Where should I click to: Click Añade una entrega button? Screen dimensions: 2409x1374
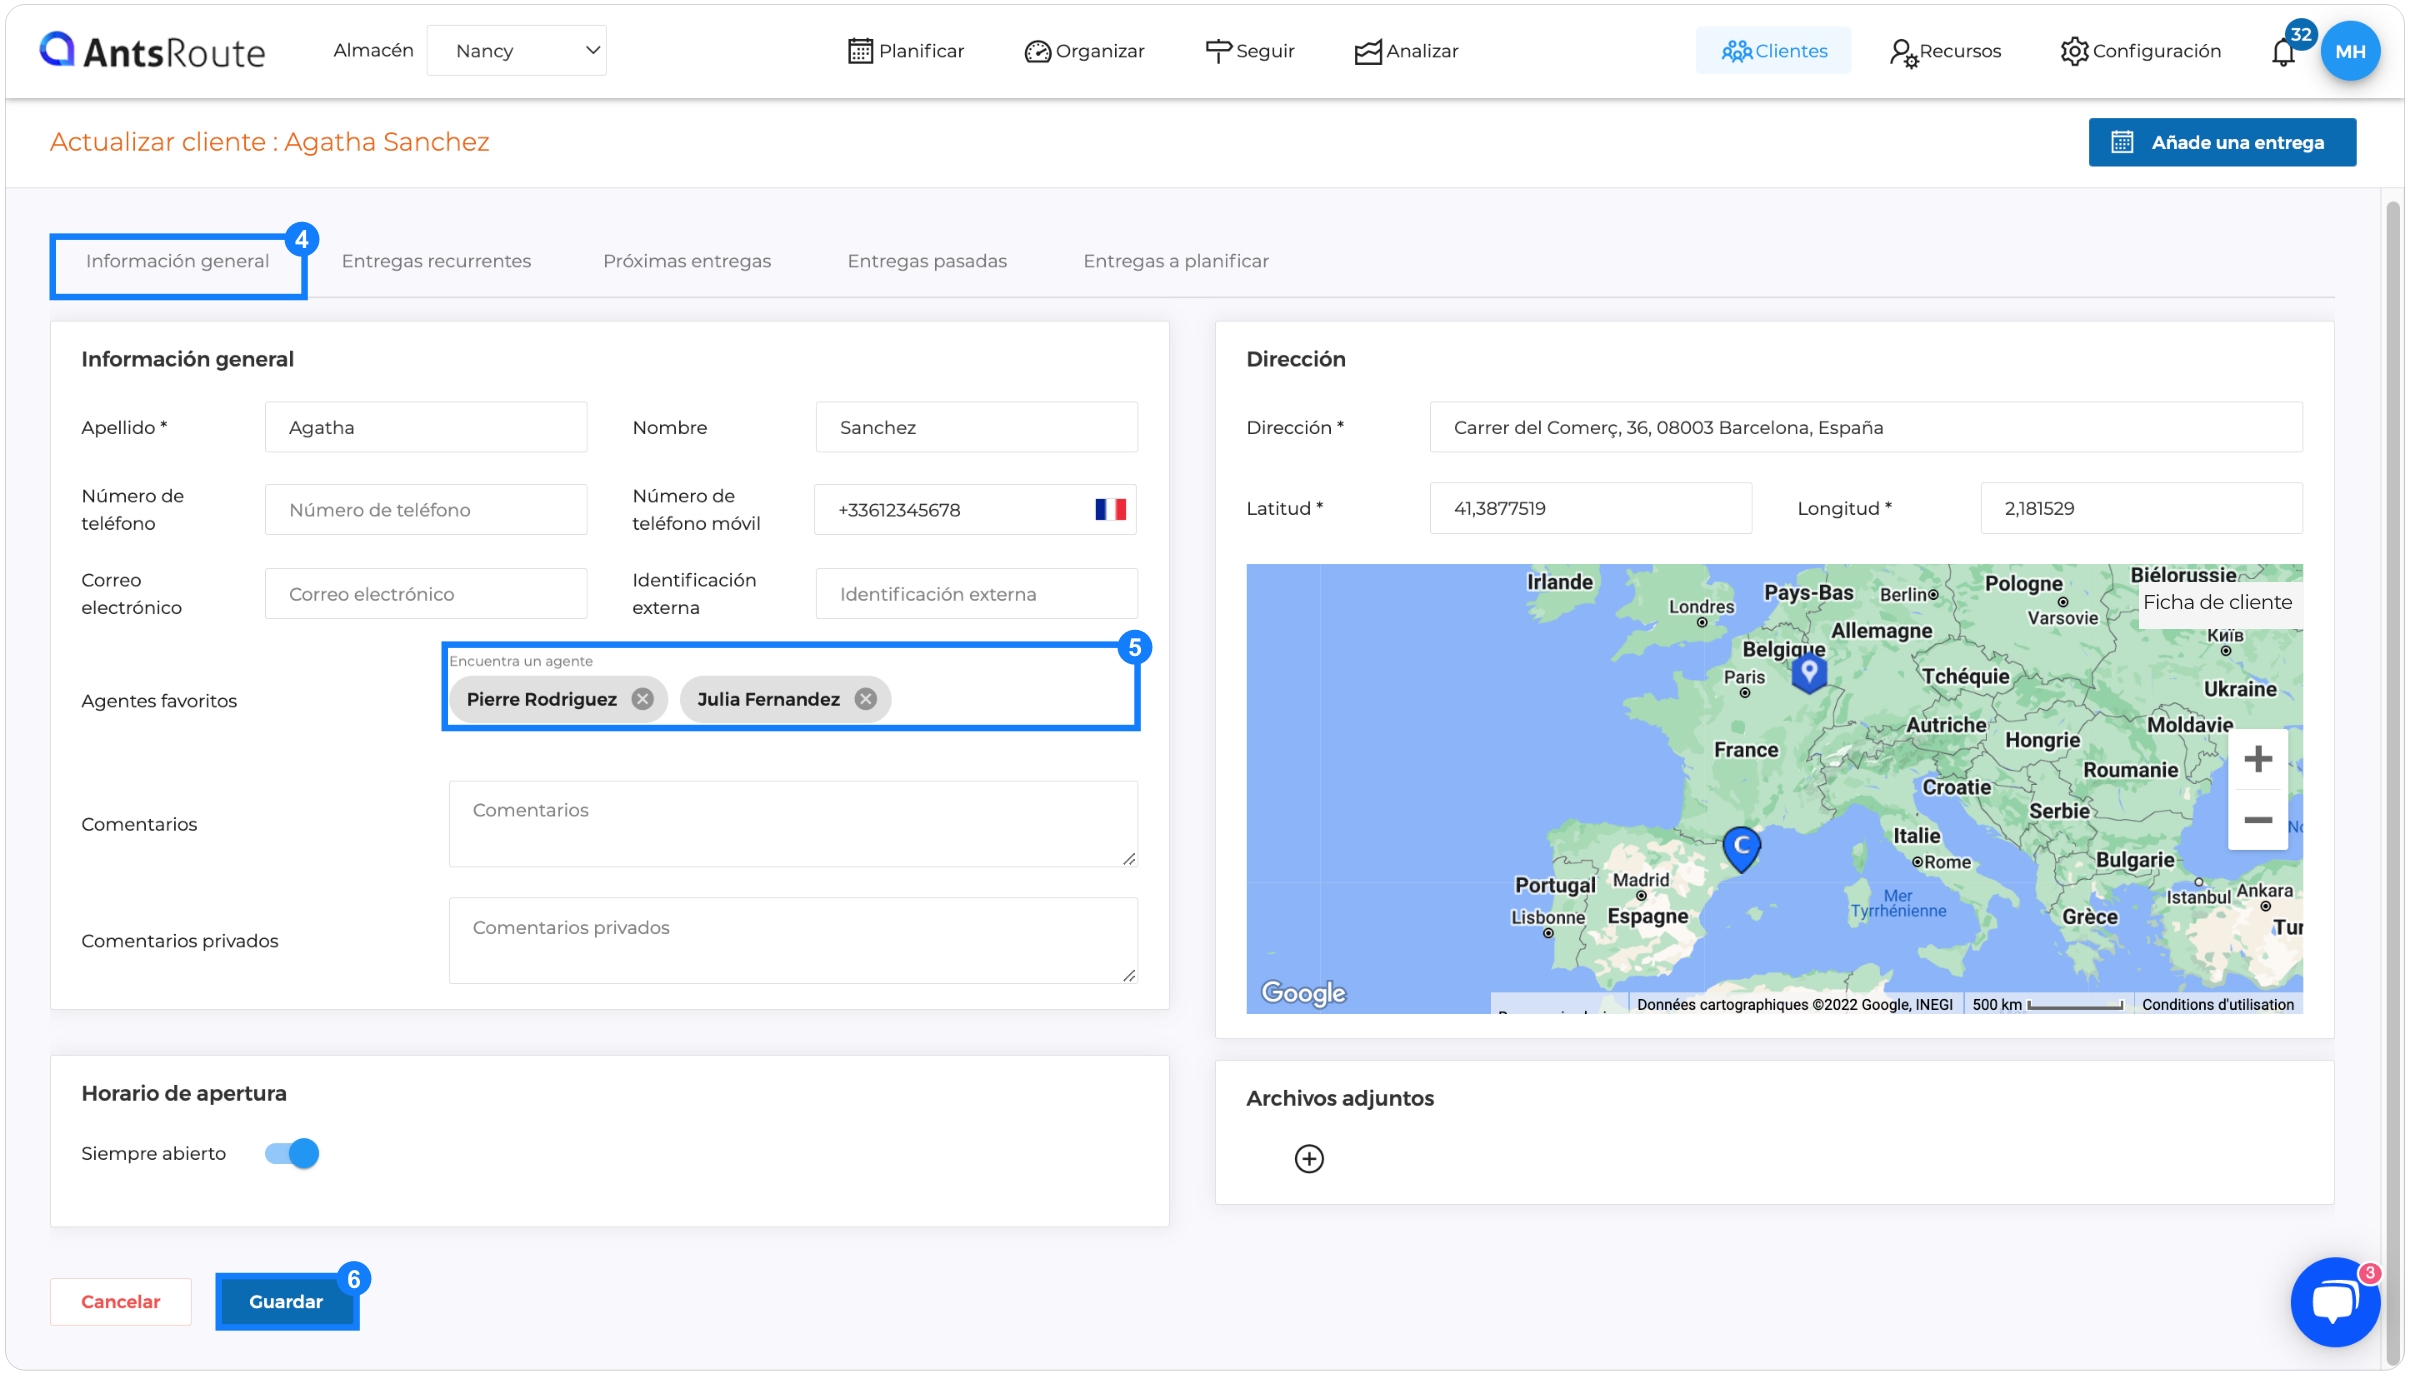click(x=2222, y=142)
